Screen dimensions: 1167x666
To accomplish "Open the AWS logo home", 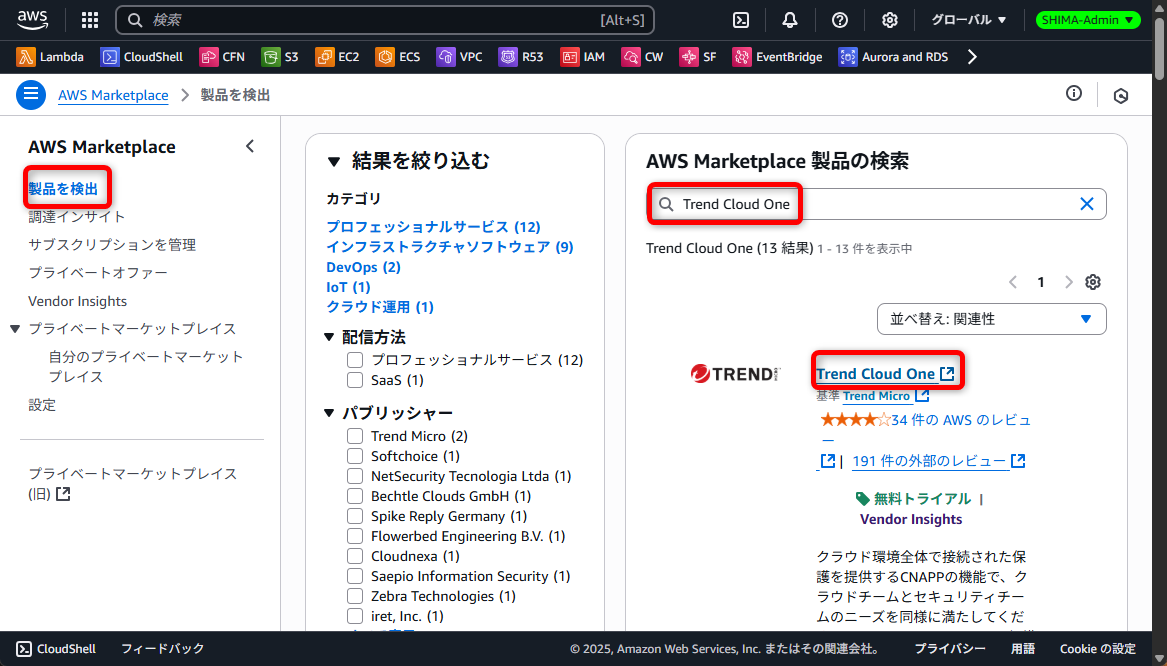I will (32, 20).
